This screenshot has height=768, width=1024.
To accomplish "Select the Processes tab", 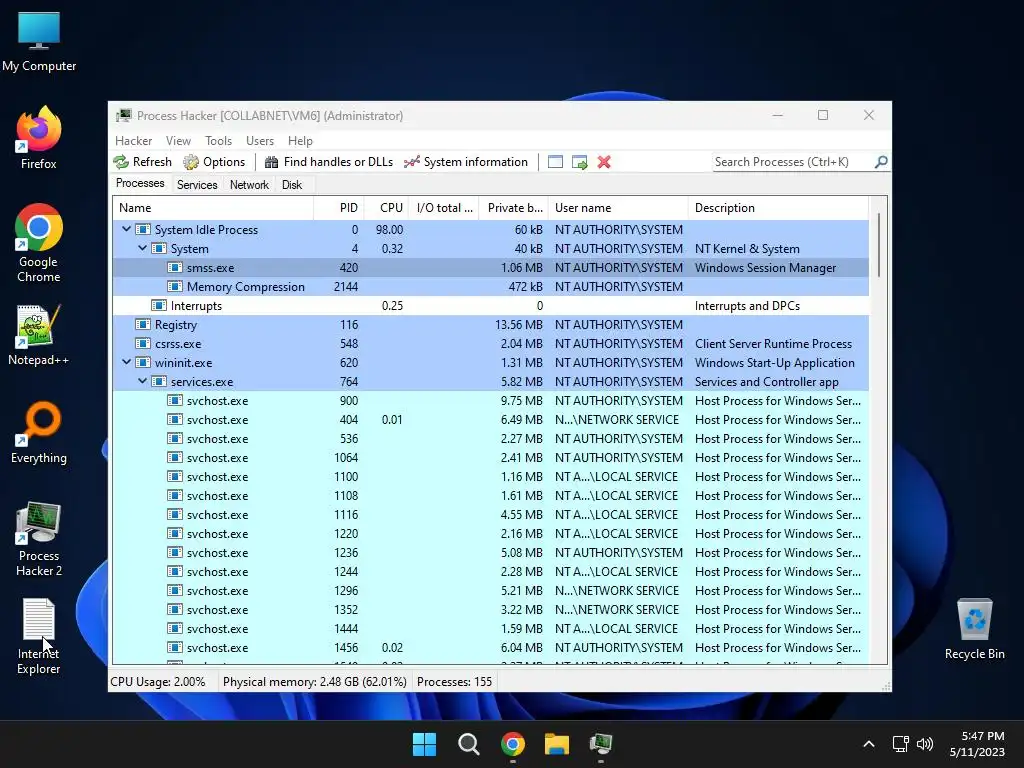I will point(140,184).
